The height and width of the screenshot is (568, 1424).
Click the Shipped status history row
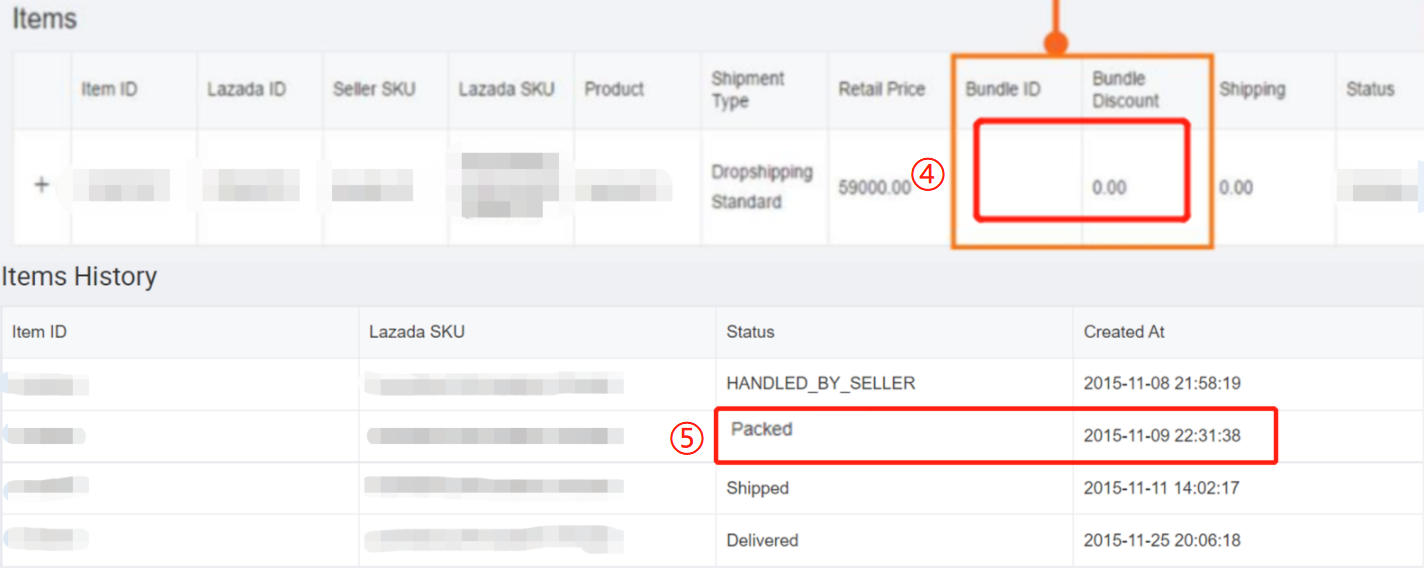(x=712, y=488)
